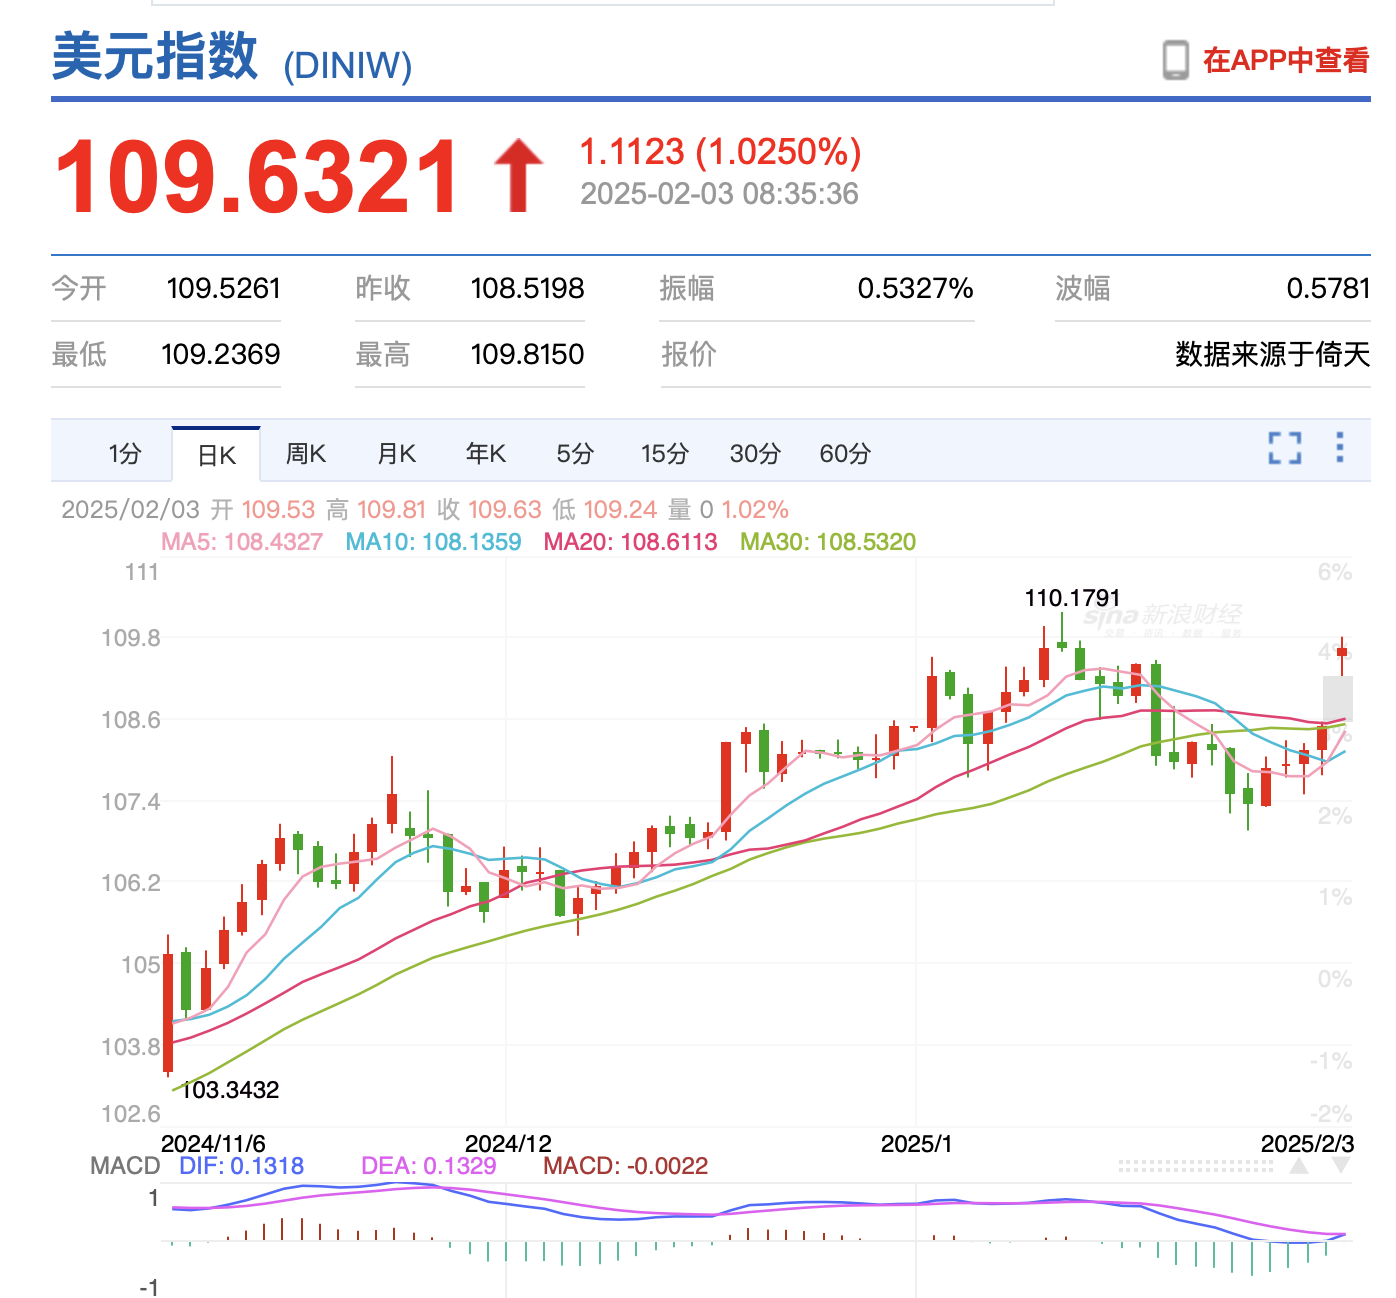Select the 60分 interval tab
This screenshot has width=1396, height=1298.
pyautogui.click(x=842, y=453)
